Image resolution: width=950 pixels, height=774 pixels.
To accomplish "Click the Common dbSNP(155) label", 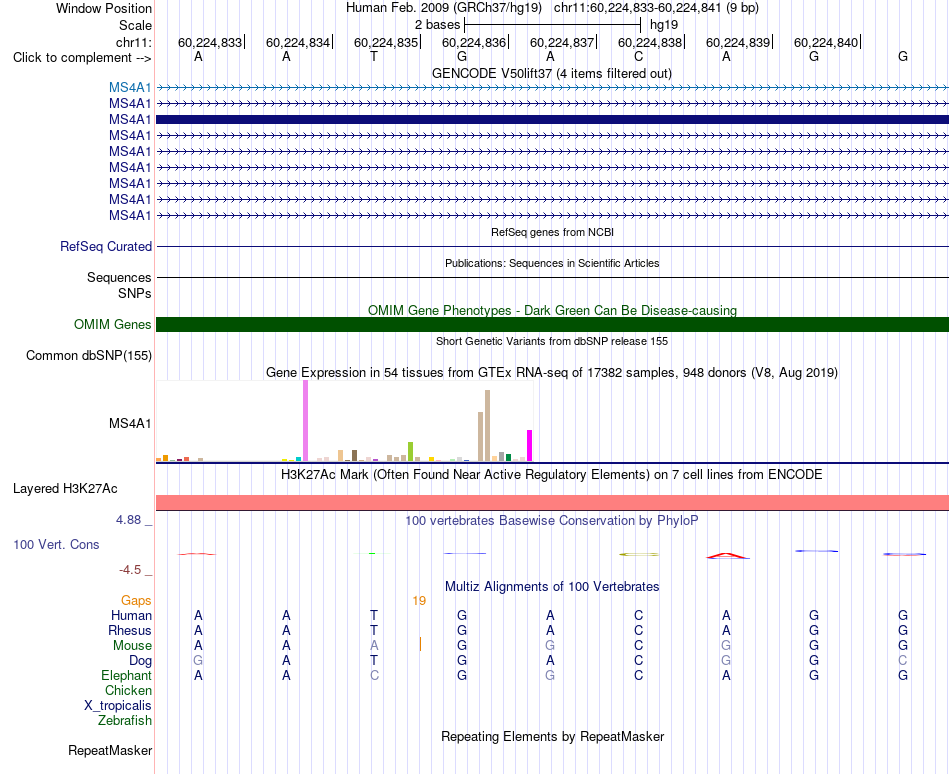I will click(88, 356).
